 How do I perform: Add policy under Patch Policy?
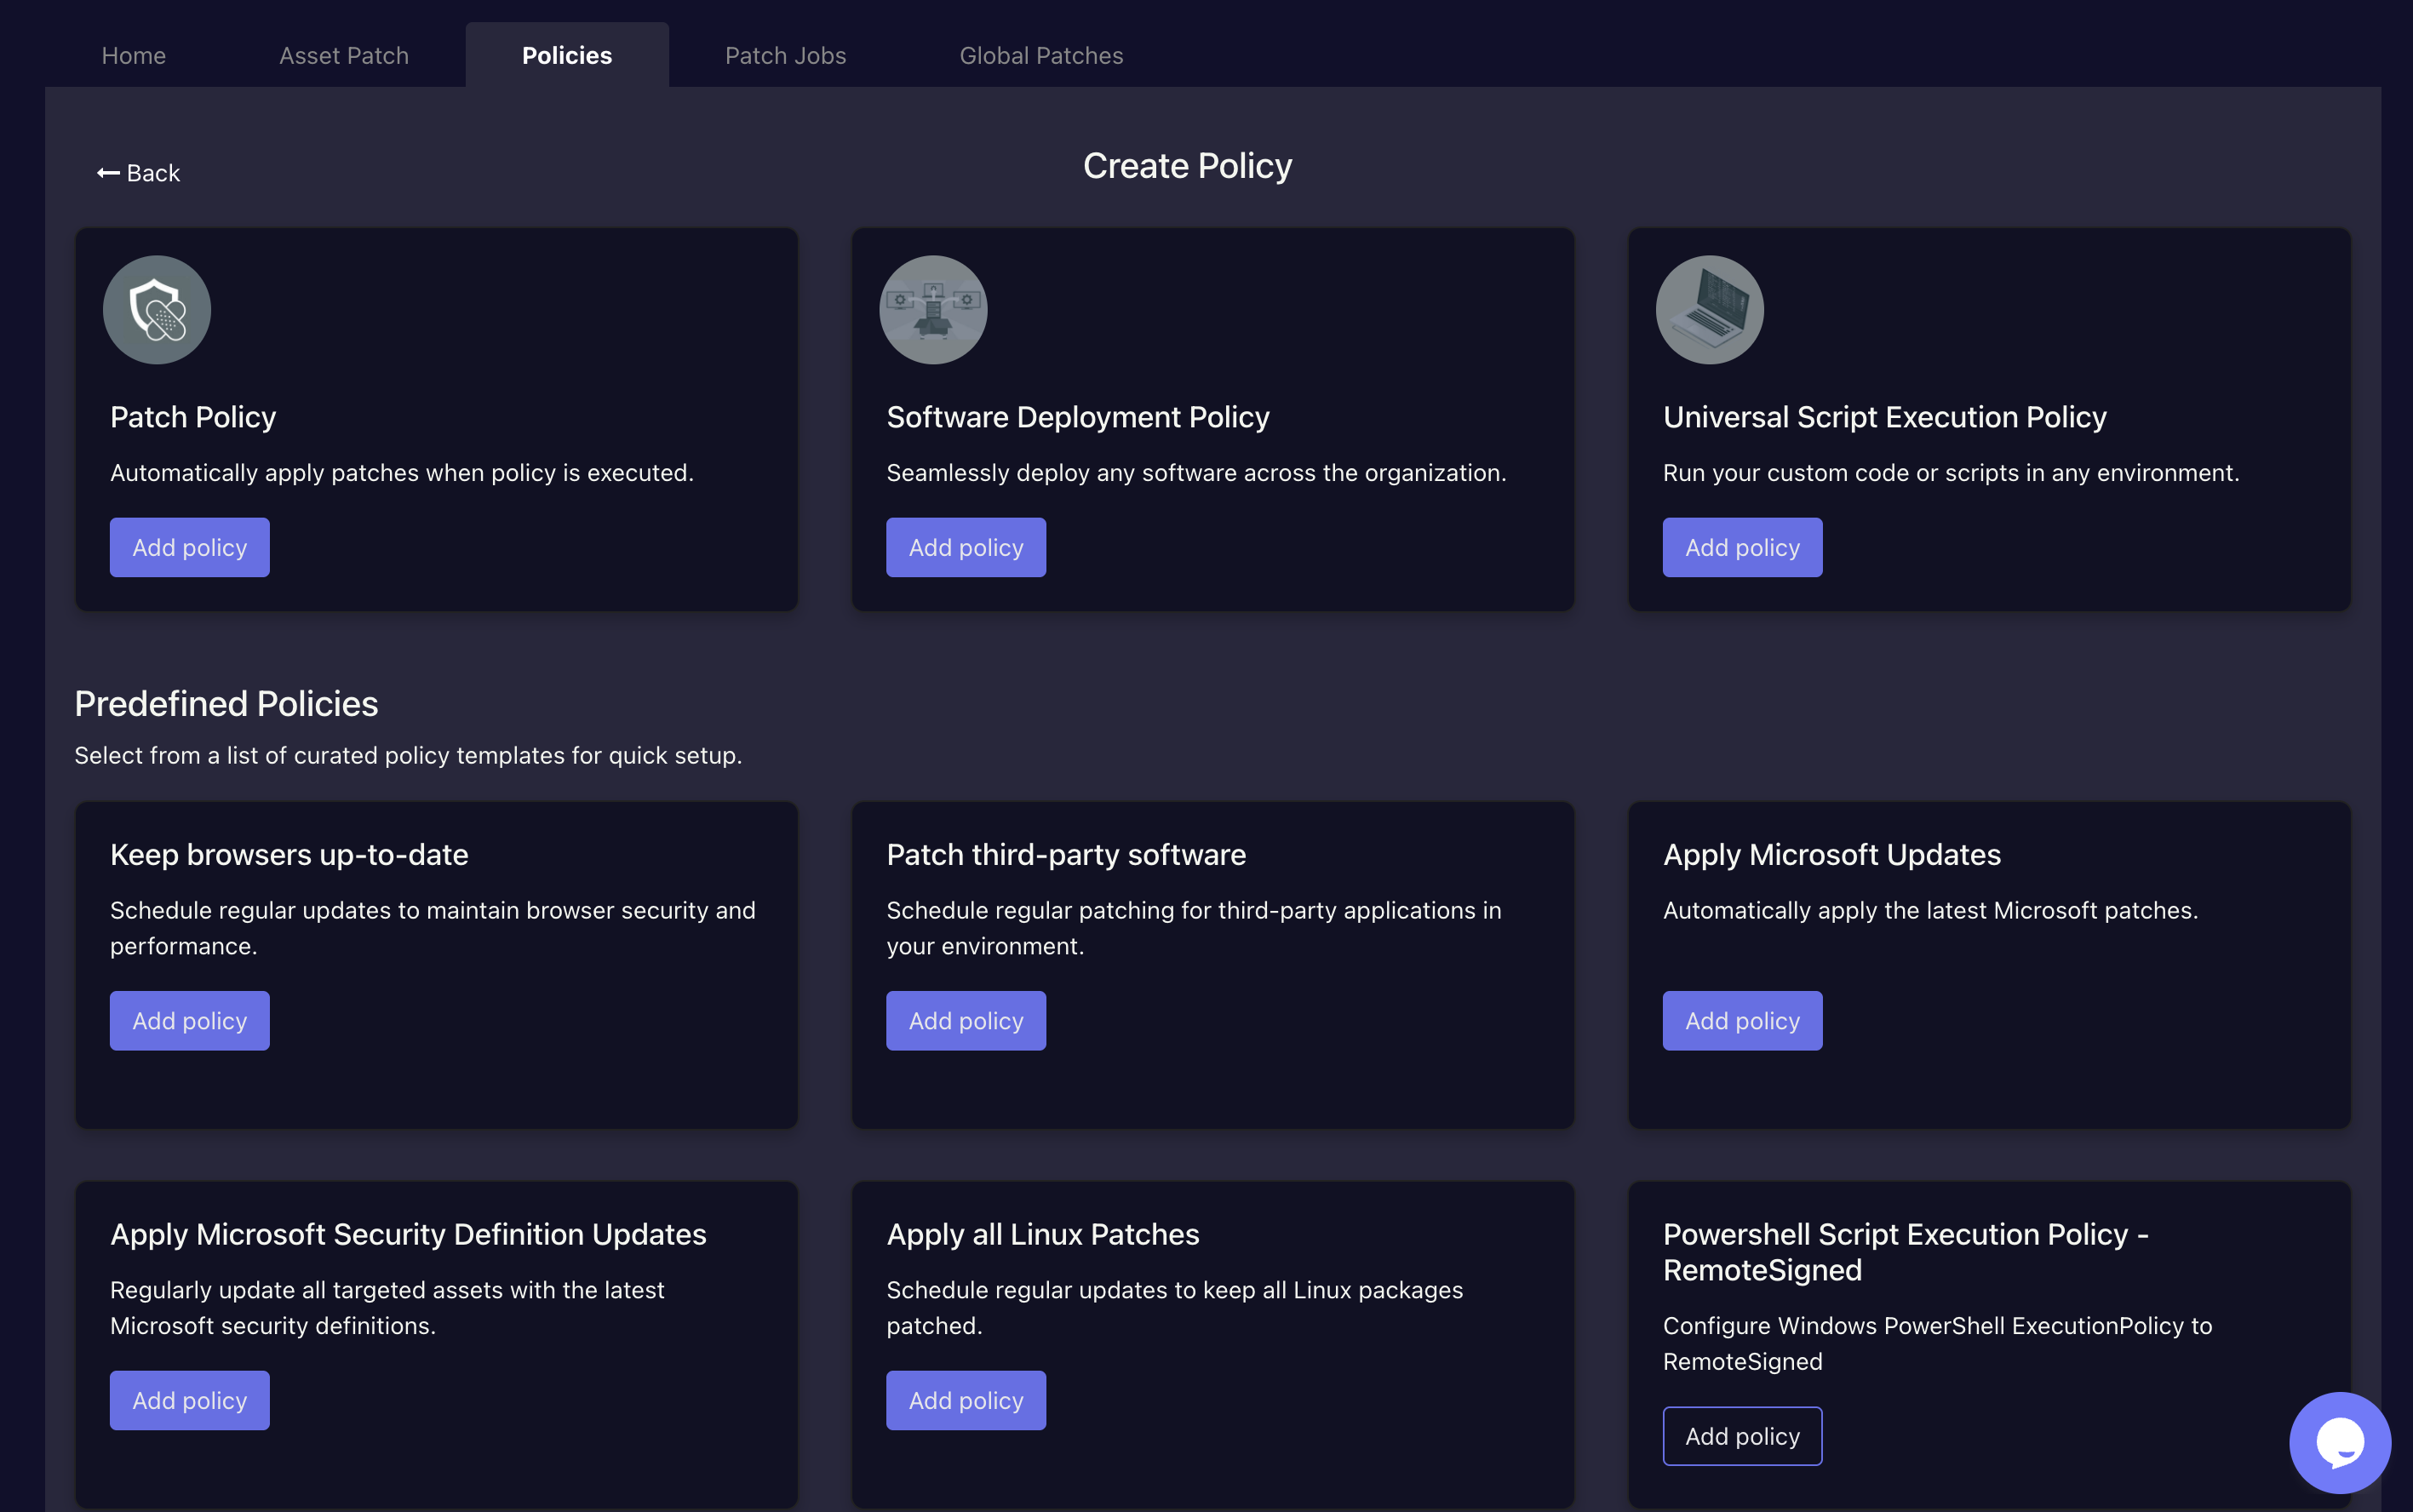click(190, 547)
